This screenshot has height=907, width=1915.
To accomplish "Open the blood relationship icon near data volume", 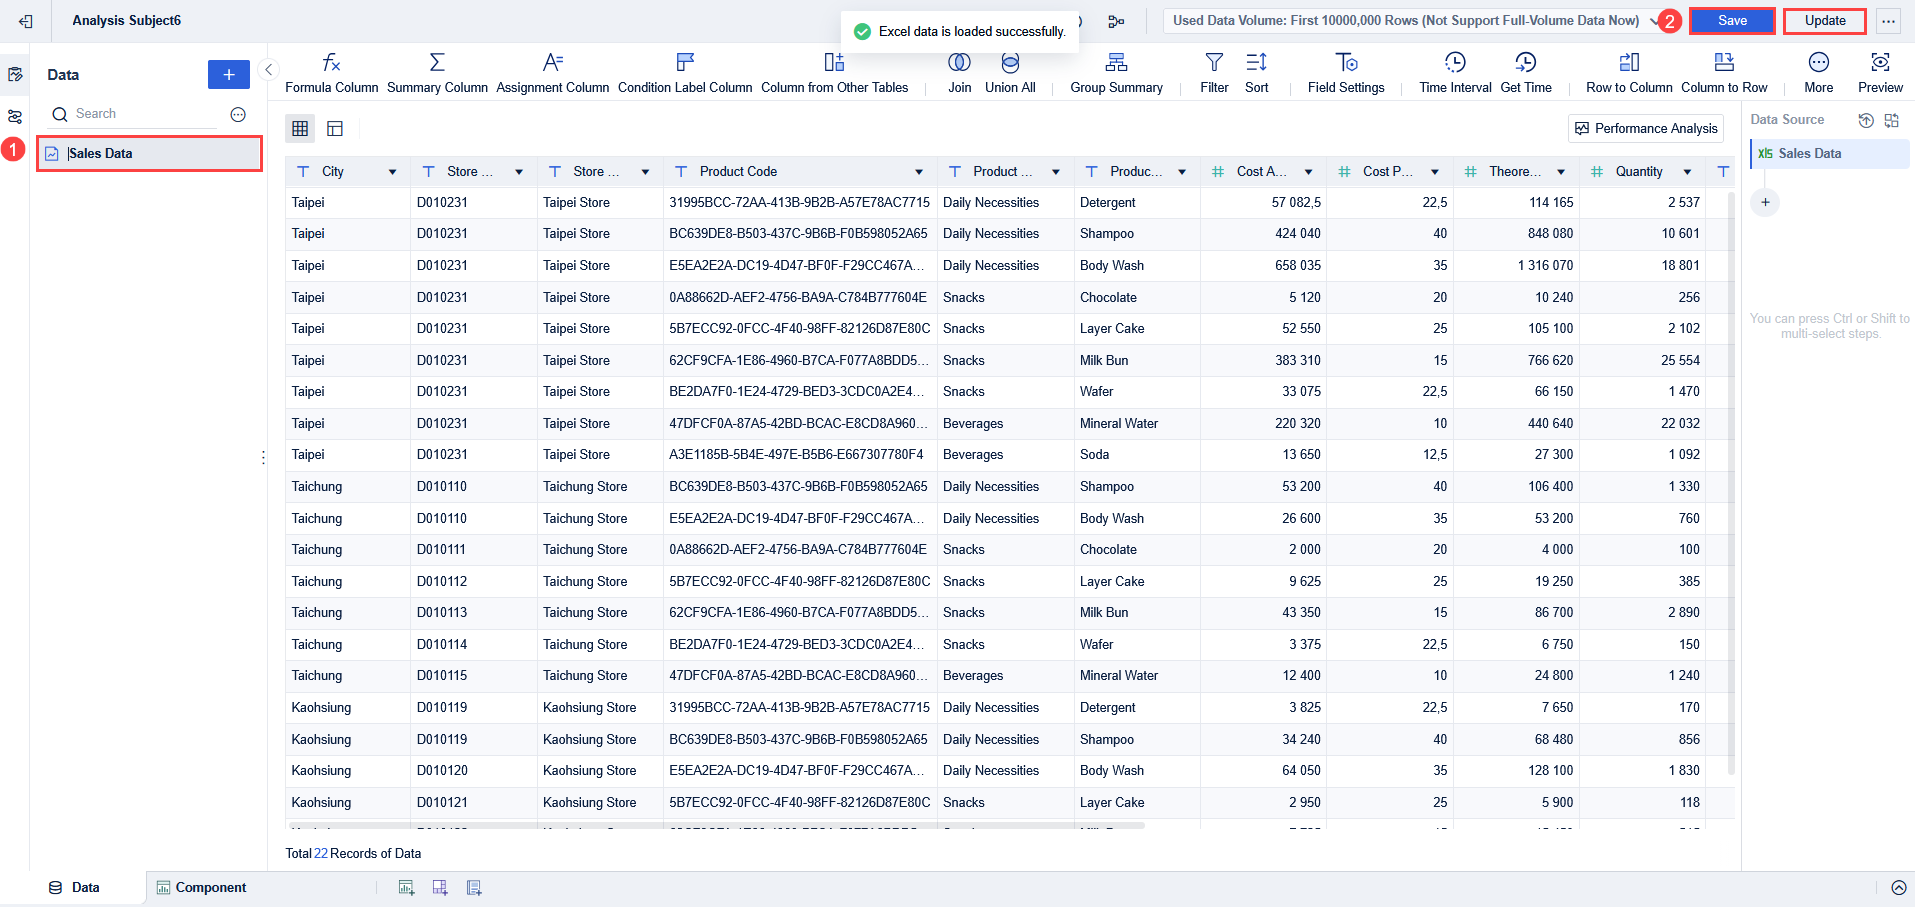I will 1116,21.
